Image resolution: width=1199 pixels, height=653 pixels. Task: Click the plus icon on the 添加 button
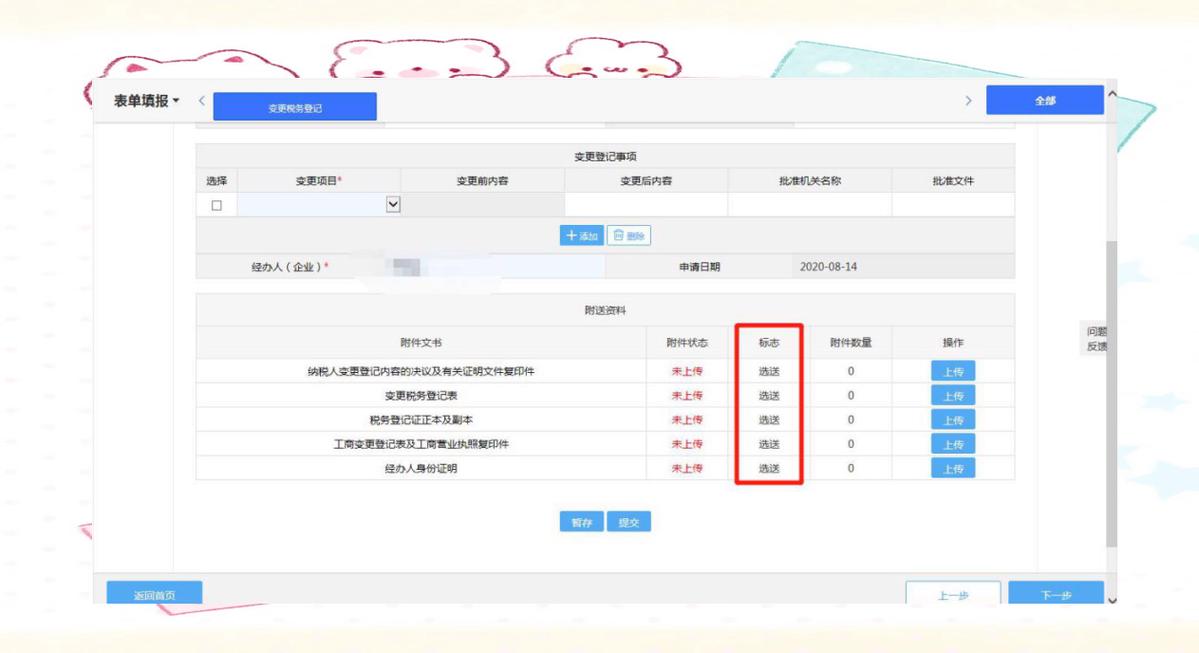pos(572,235)
